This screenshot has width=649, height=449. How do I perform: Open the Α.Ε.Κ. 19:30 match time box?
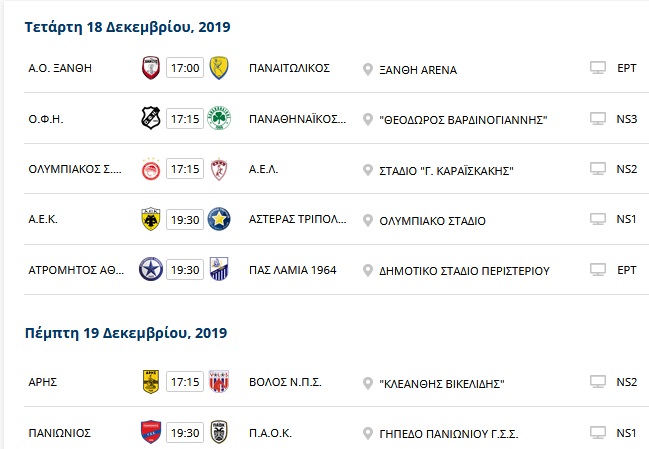[x=185, y=219]
